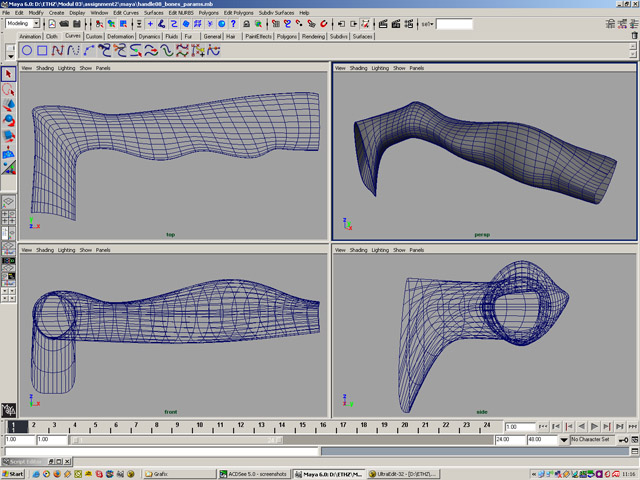Switch to UltraEdit-32 taskbar window

(403, 474)
